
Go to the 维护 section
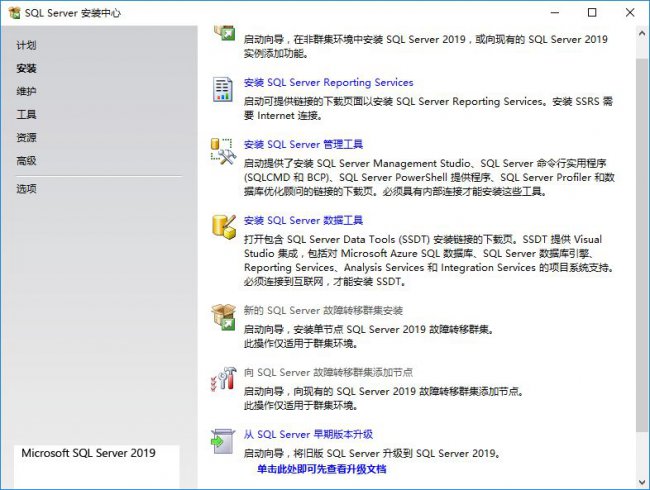(26, 91)
